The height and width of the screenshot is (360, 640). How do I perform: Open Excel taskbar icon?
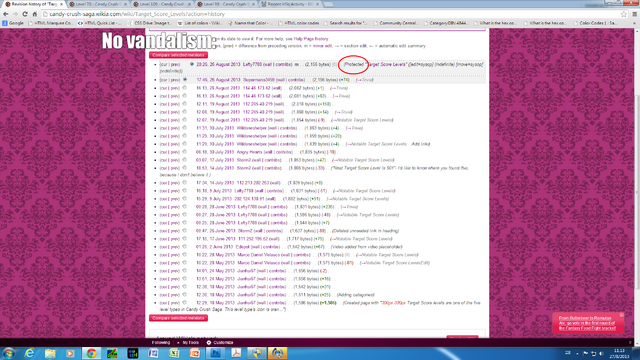174,353
